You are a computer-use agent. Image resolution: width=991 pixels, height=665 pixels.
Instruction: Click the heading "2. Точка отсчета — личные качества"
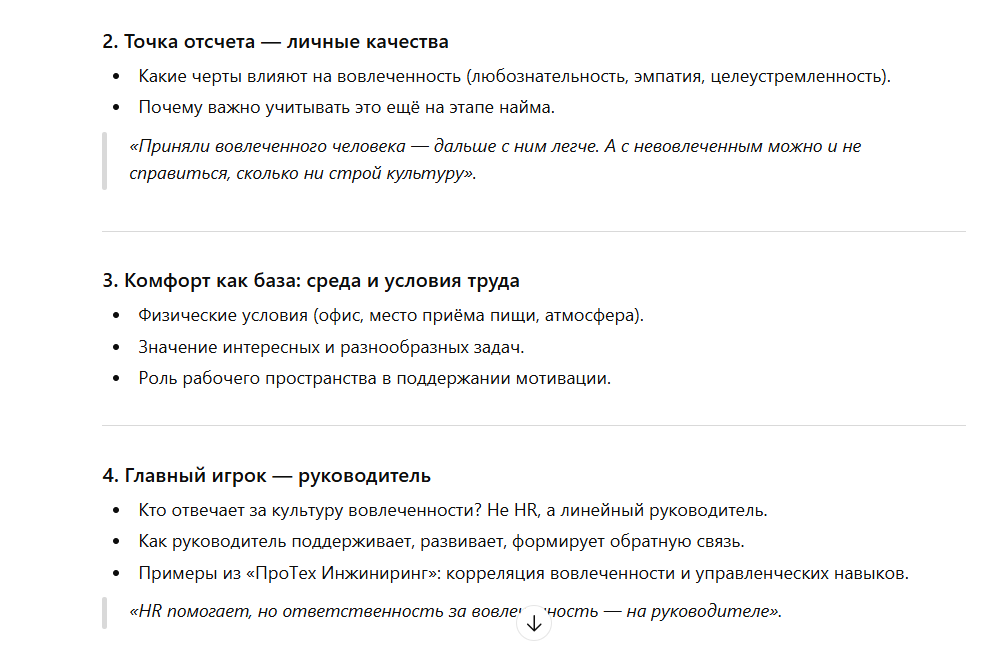click(x=275, y=42)
